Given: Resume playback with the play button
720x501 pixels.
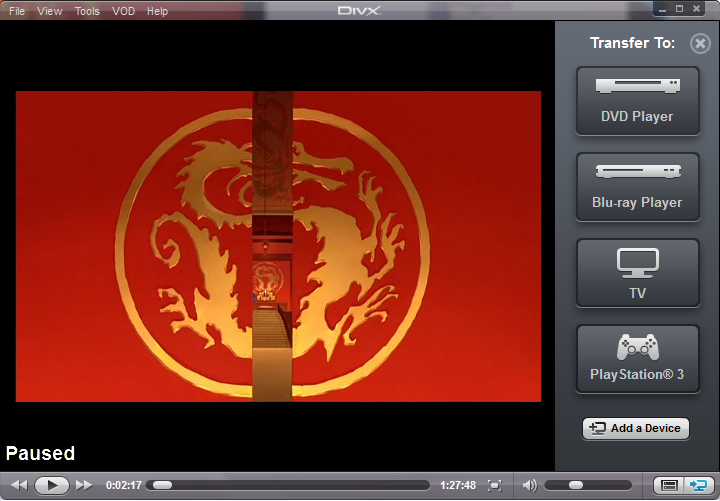Looking at the screenshot, I should click(52, 485).
